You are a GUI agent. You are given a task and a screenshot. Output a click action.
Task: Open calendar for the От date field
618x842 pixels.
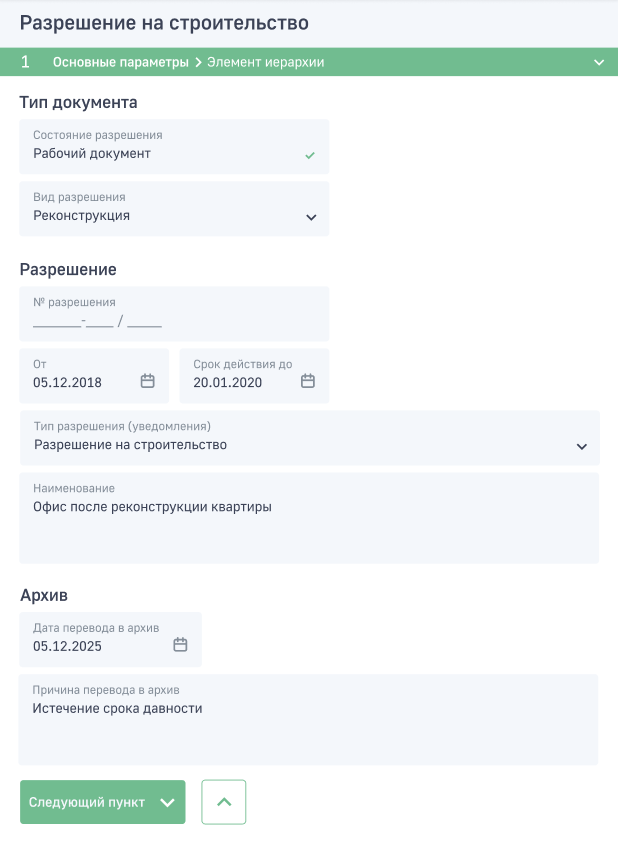click(148, 381)
